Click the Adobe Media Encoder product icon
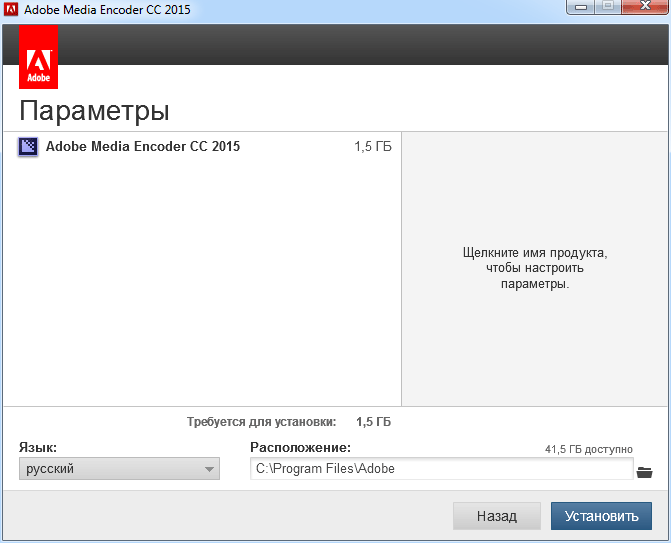This screenshot has height=543, width=671. click(28, 147)
